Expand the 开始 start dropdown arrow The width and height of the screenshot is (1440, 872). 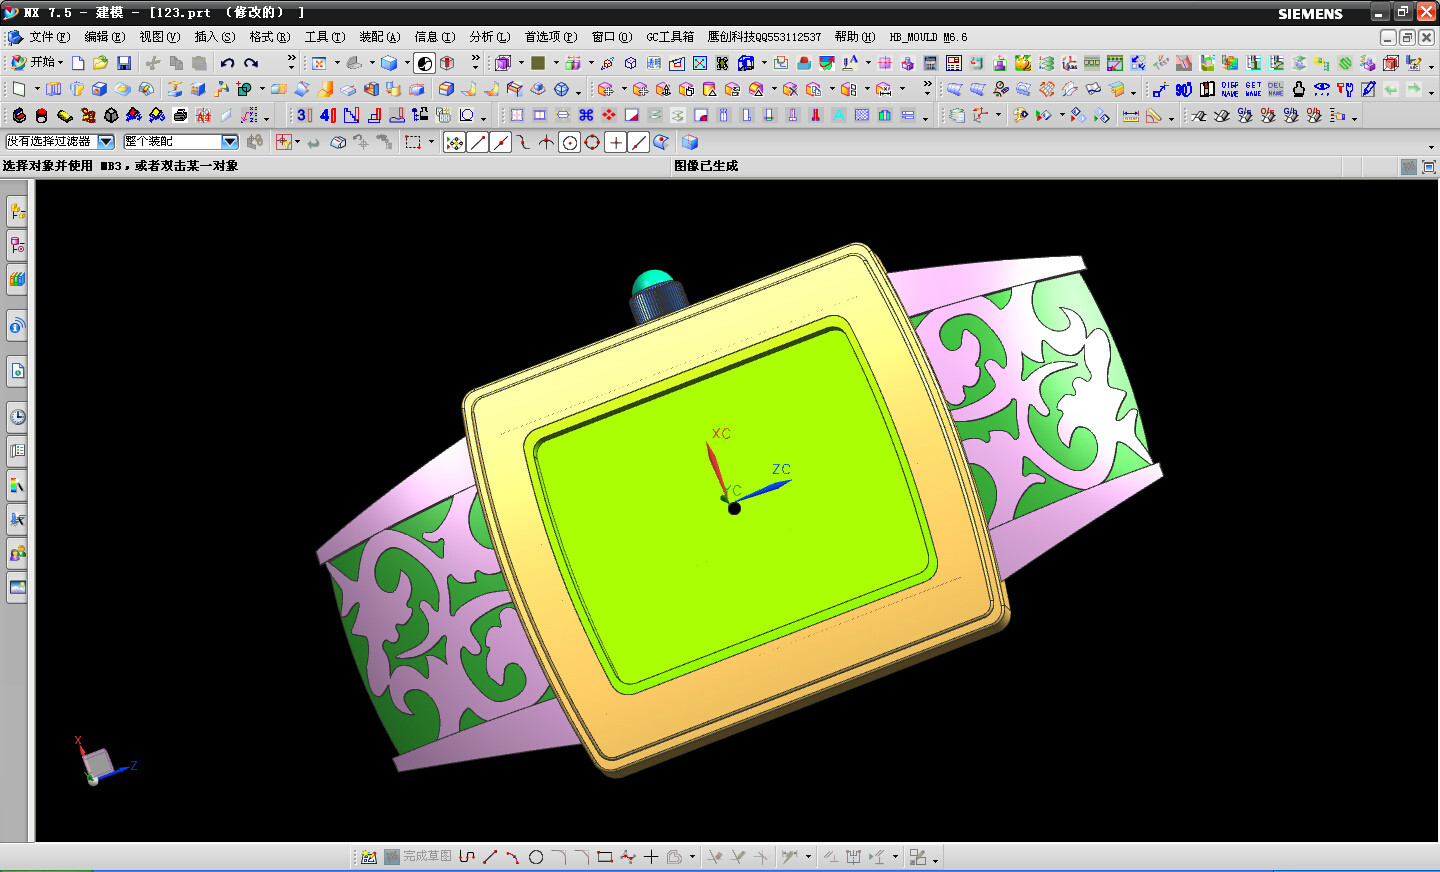pos(60,63)
